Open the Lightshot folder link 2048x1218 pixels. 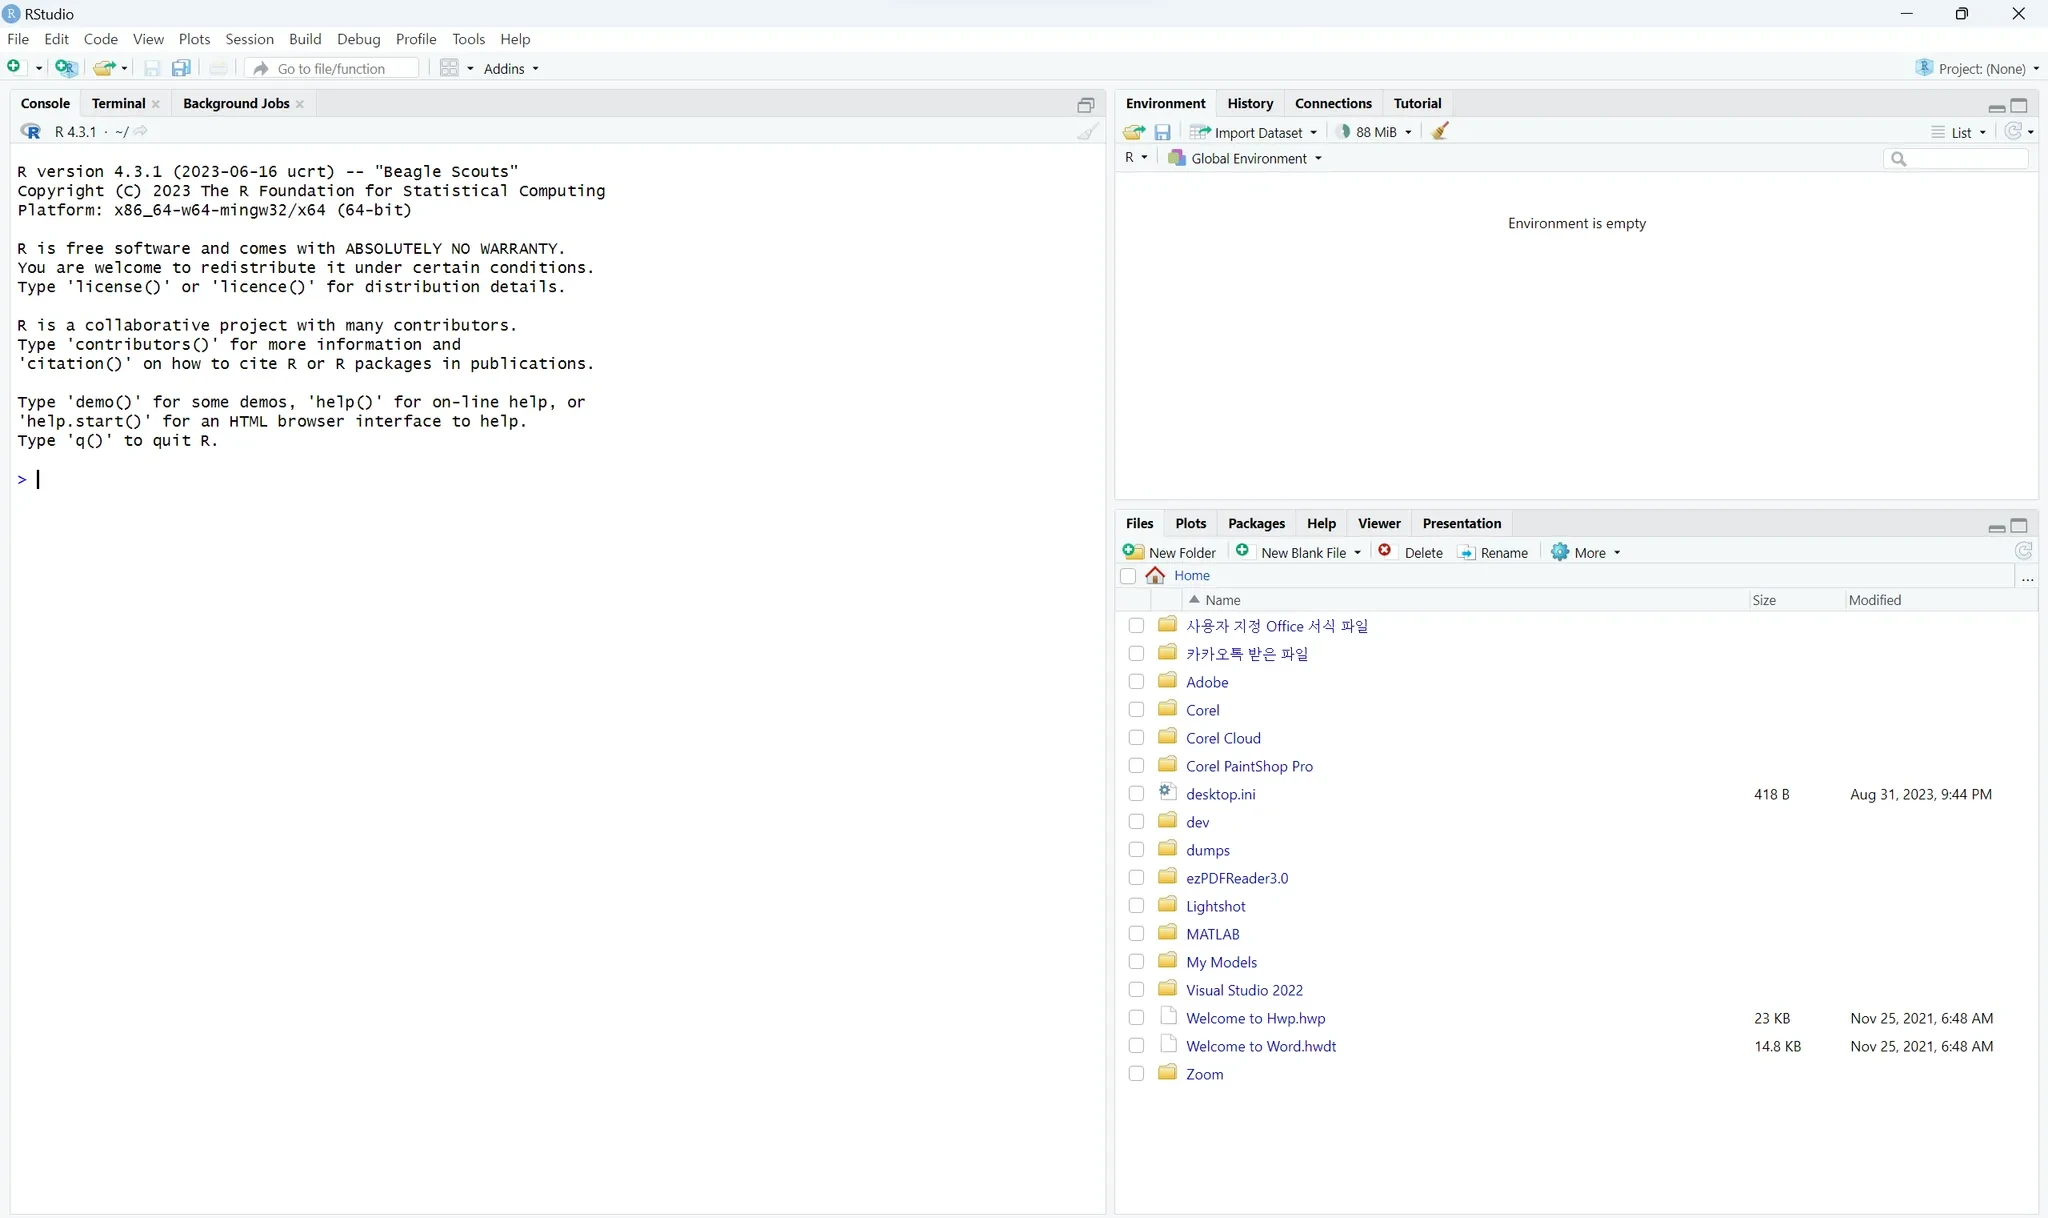coord(1215,906)
